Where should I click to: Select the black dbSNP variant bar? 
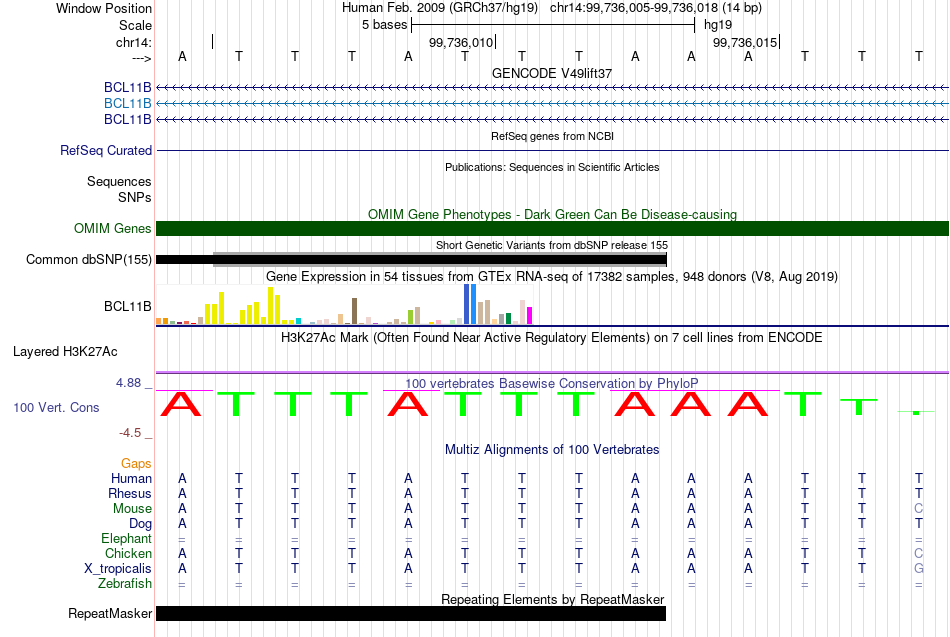click(x=411, y=260)
